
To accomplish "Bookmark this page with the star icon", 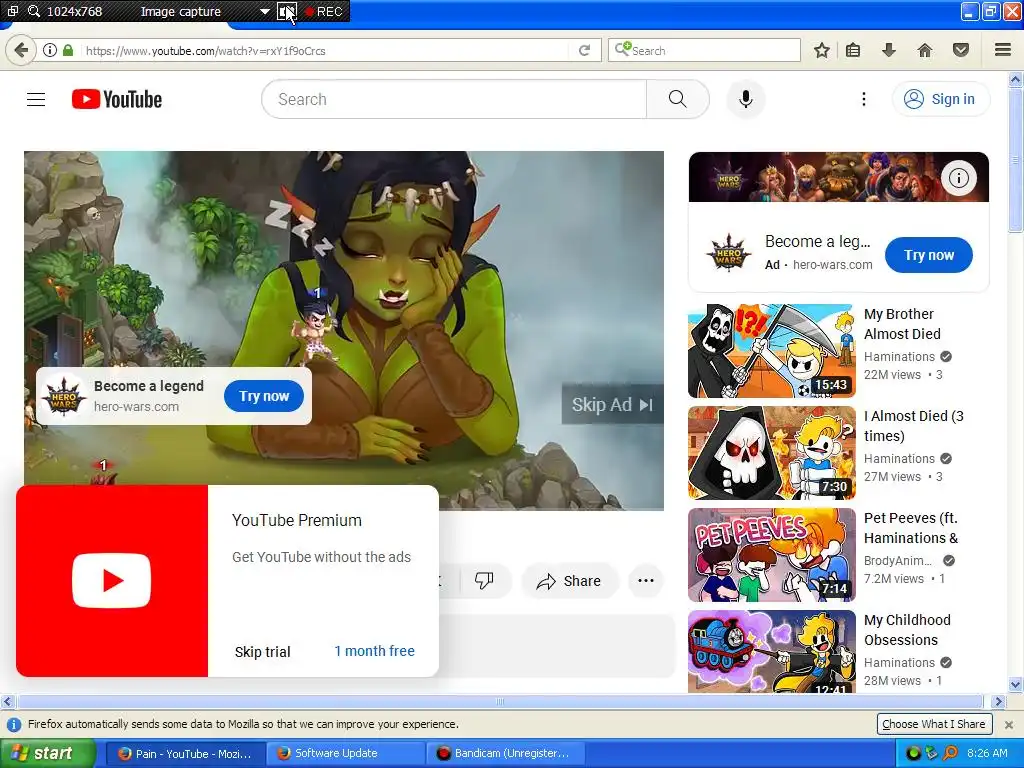I will (x=822, y=50).
